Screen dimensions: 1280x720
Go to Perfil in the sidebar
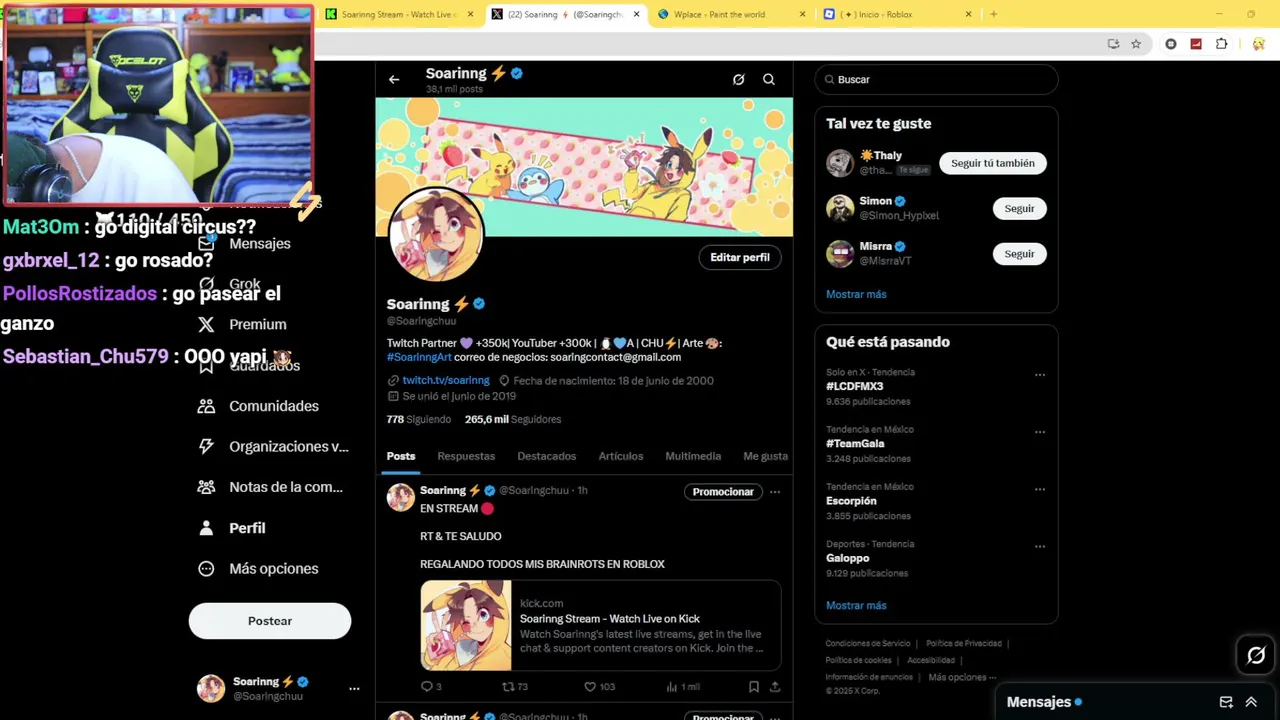point(232,528)
